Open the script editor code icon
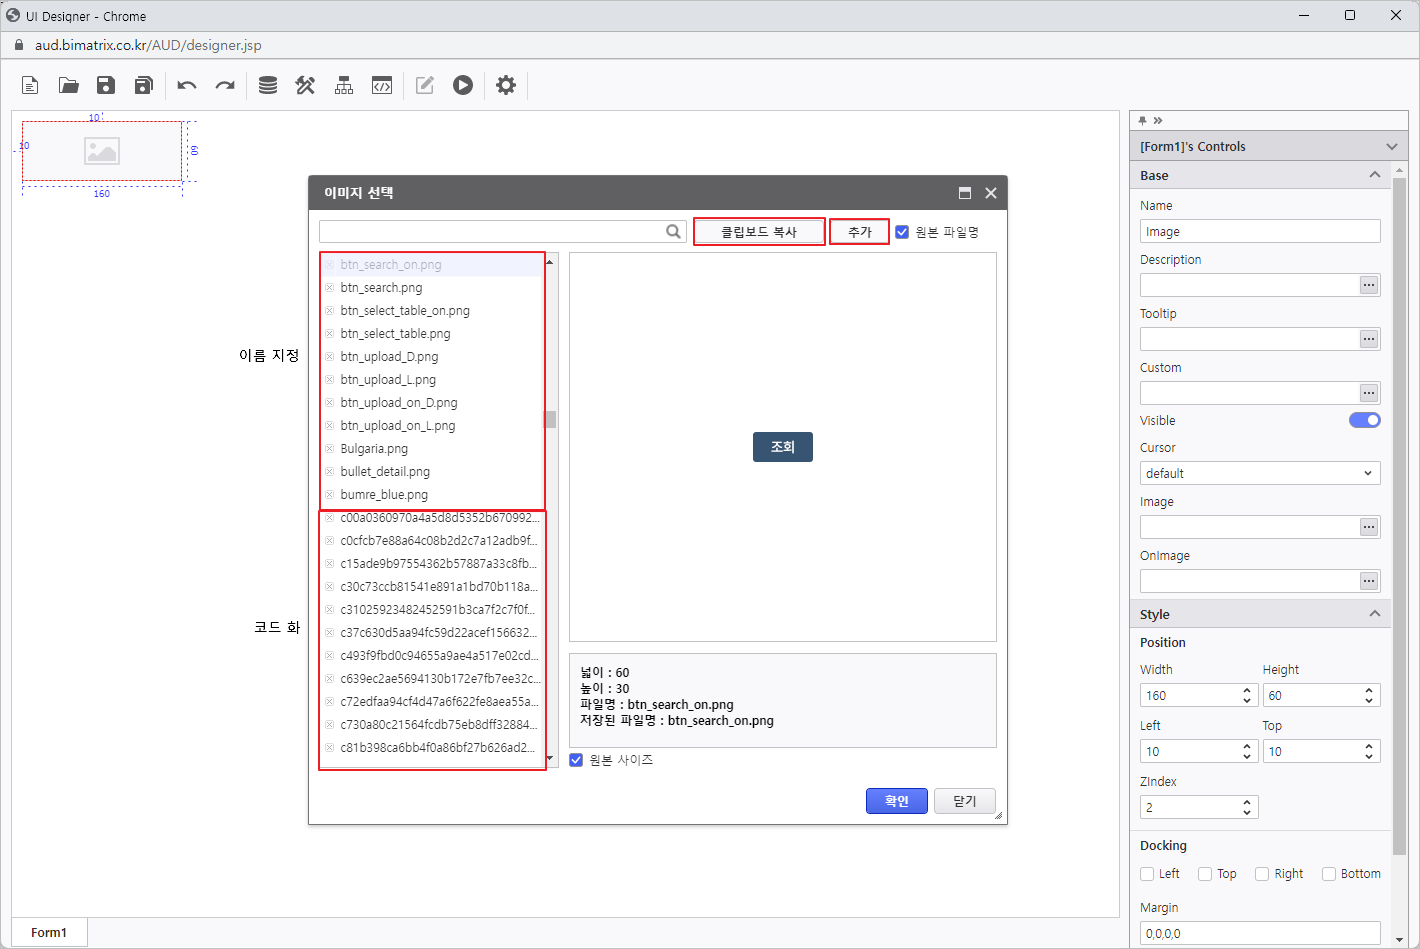Viewport: 1420px width, 949px height. [382, 86]
